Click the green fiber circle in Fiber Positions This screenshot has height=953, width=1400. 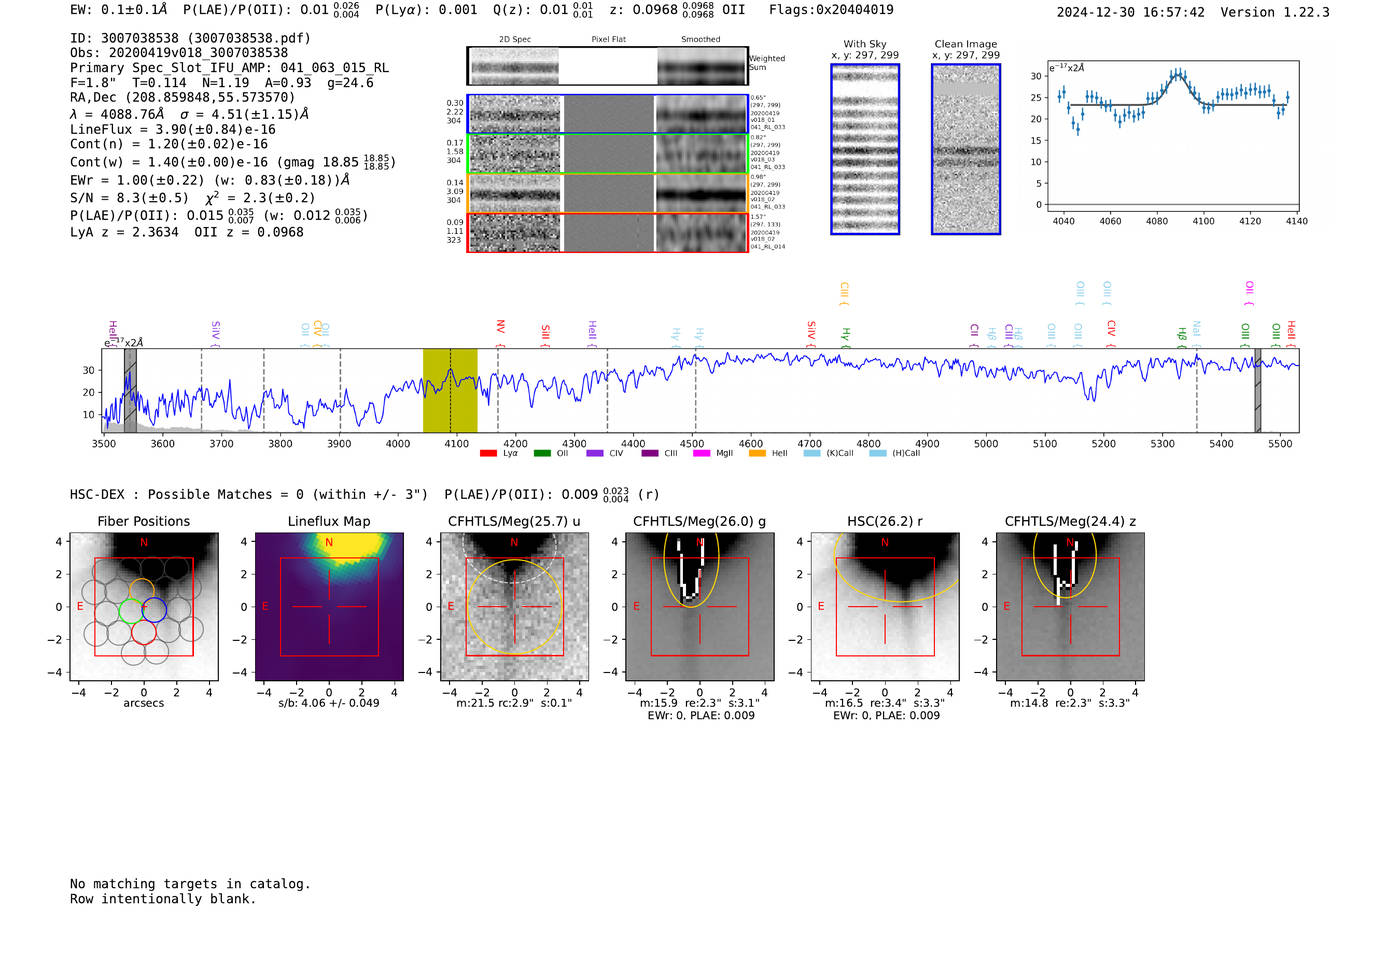point(131,610)
